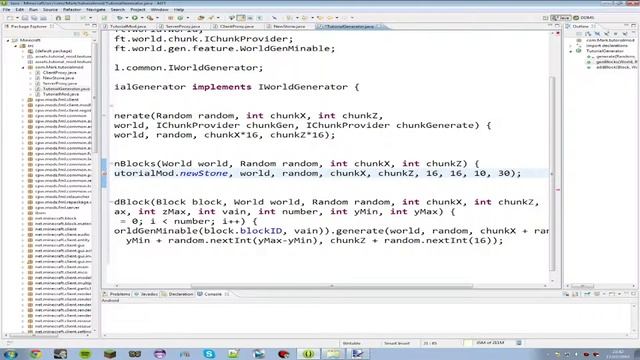This screenshot has width=640, height=360.
Task: Switch to the ClientProxy.java editor tab
Action: (237, 26)
